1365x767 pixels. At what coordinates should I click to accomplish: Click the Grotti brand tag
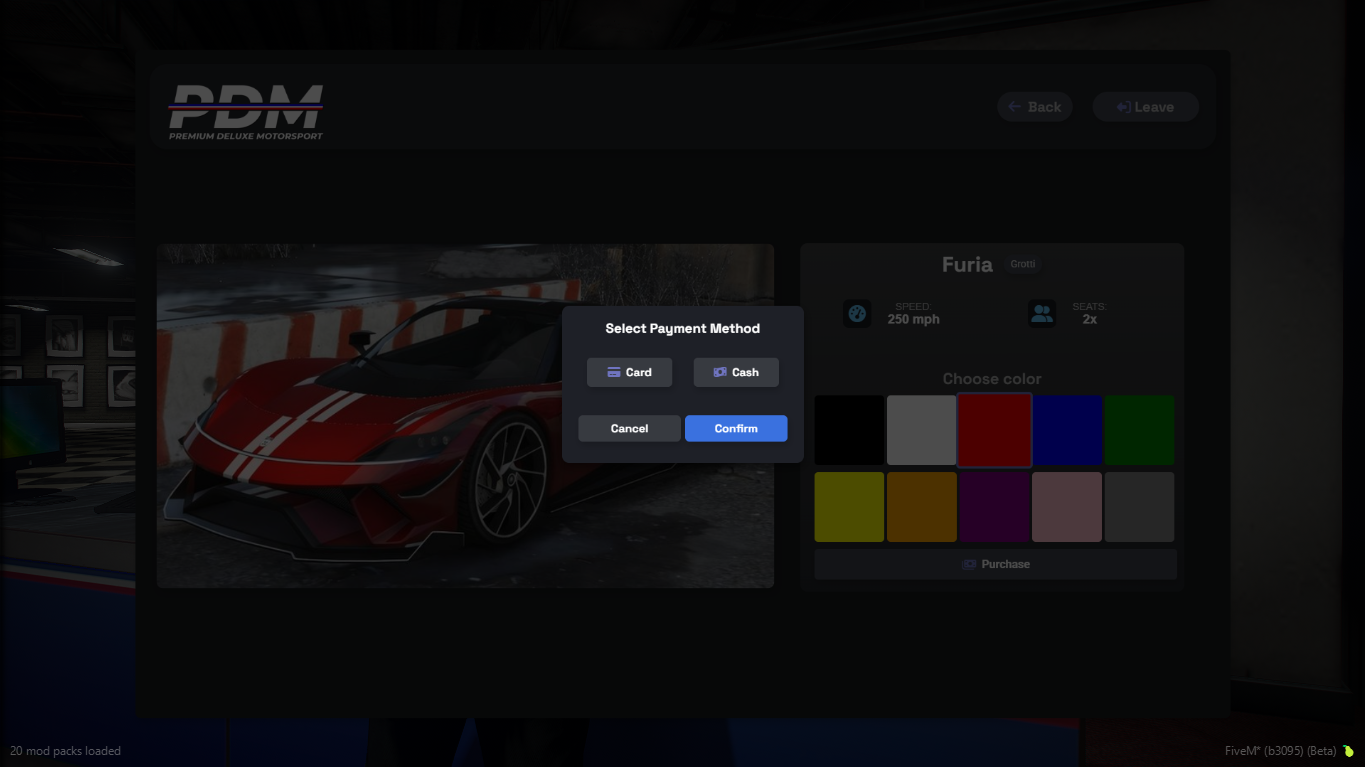coord(1023,264)
